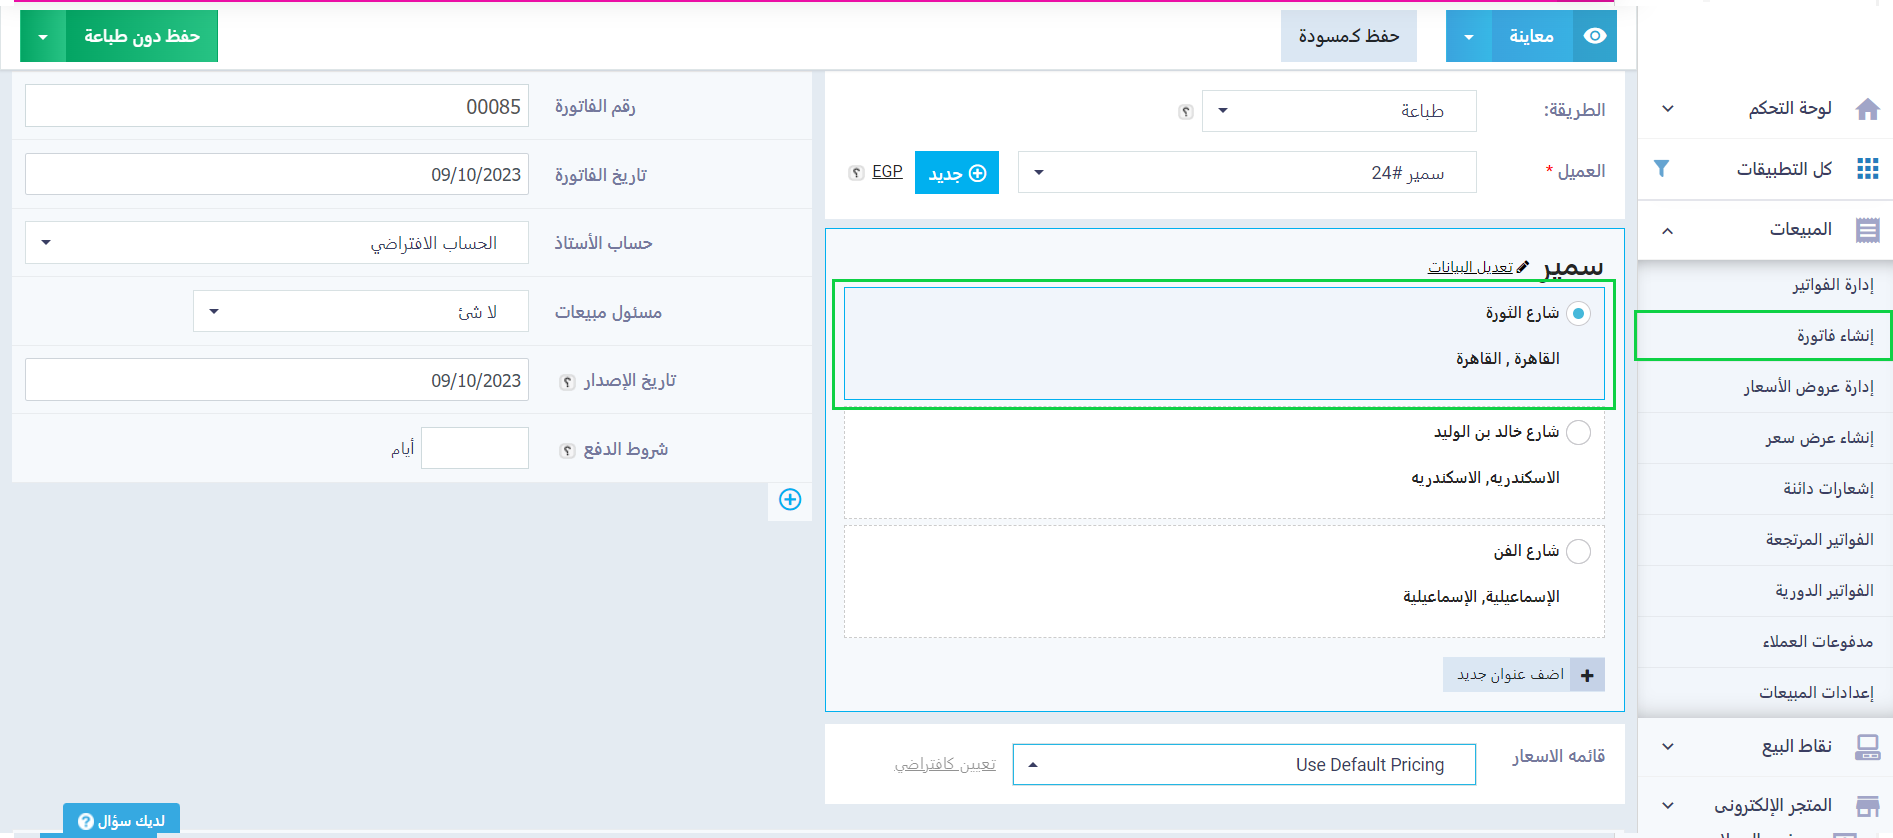The width and height of the screenshot is (1893, 838).
Task: Click the dashboard home icon
Action: 1867,109
